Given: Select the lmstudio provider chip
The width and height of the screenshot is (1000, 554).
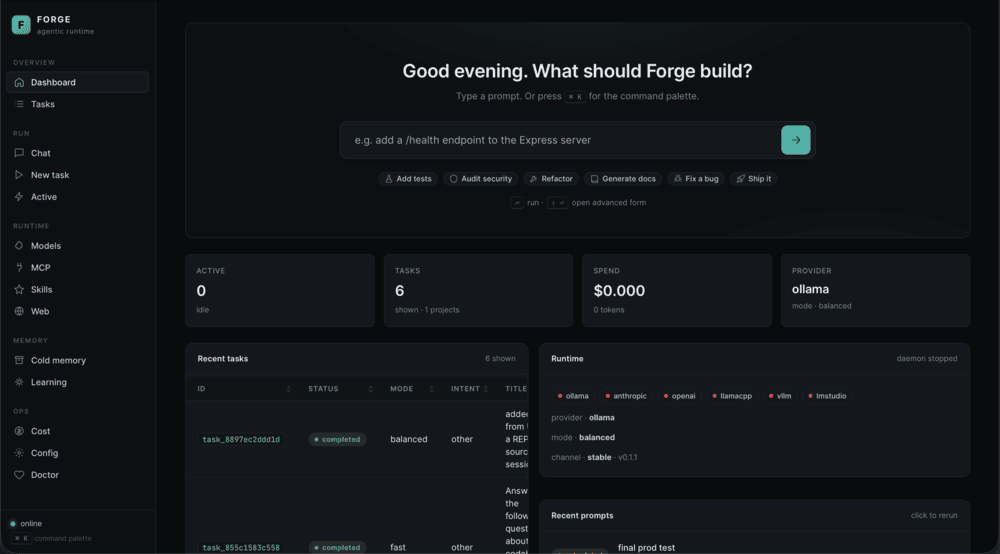Looking at the screenshot, I should click(827, 396).
